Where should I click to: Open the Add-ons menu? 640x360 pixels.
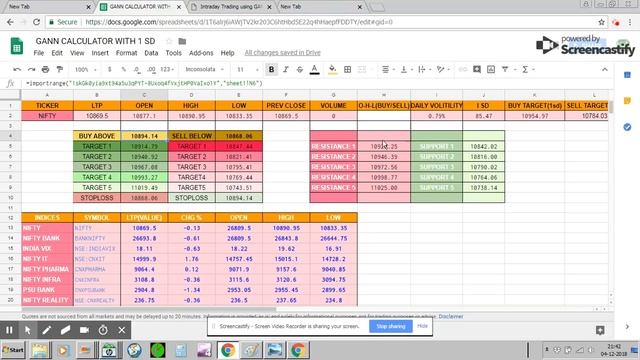201,53
